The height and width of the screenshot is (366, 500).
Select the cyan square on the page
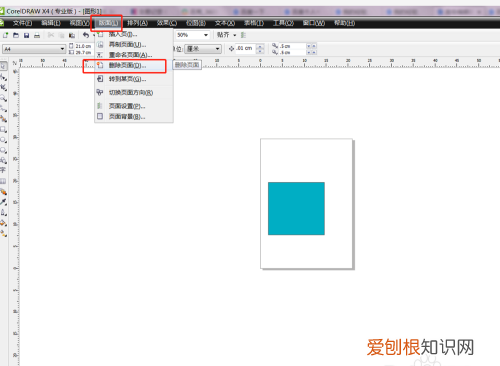point(296,209)
